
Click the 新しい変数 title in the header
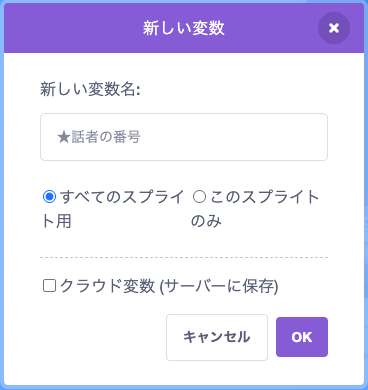tap(184, 28)
